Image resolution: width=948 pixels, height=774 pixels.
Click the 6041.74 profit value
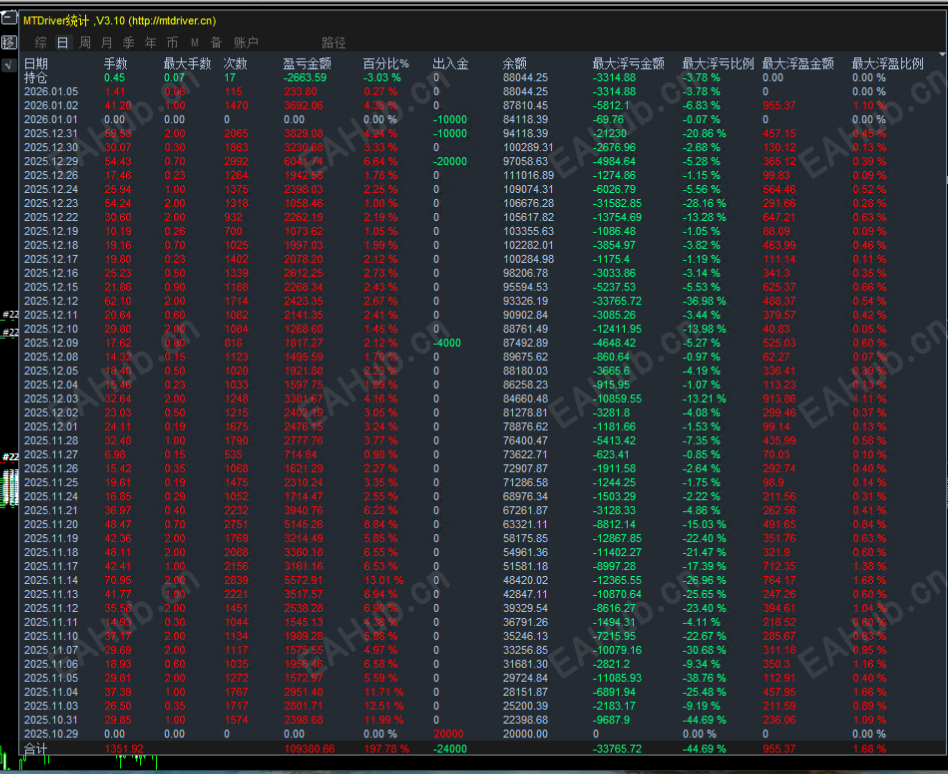(304, 161)
